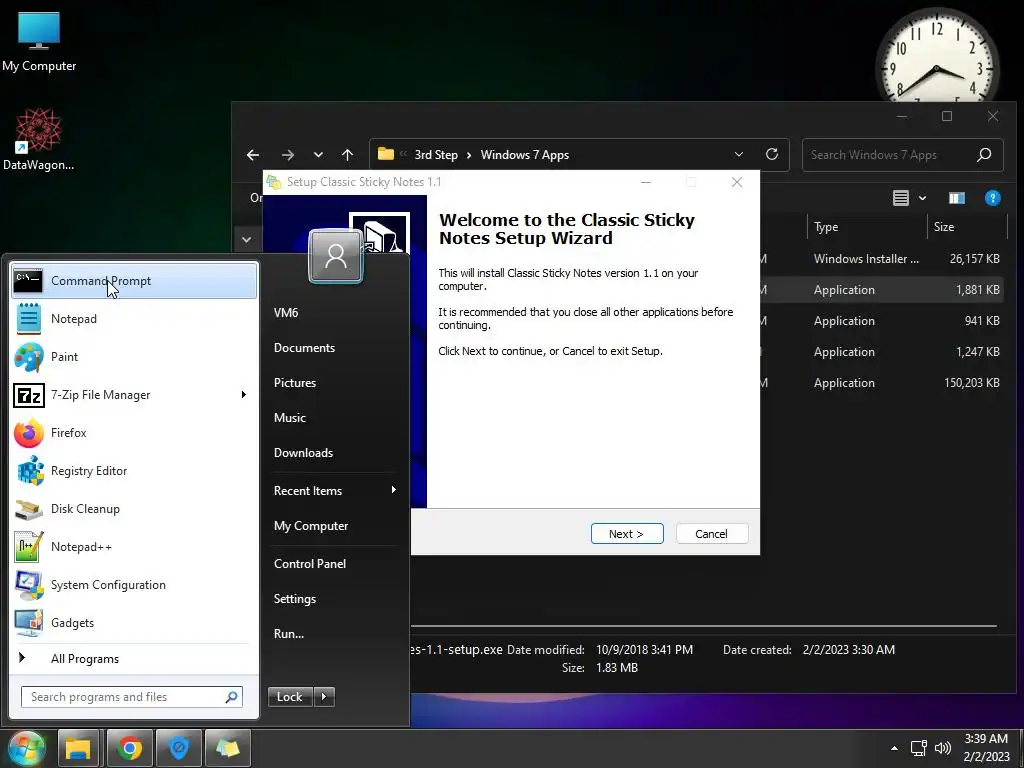1024x768 pixels.
Task: Click the volume tray icon
Action: coord(943,748)
